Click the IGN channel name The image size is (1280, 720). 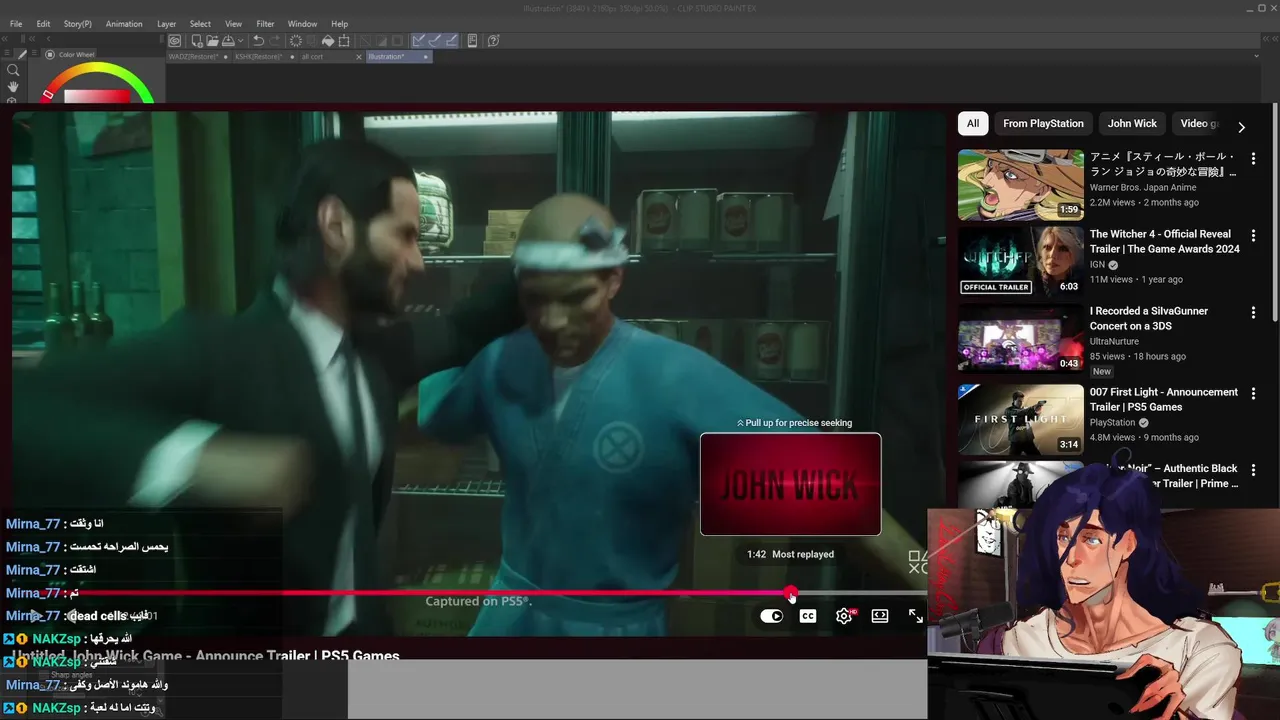1097,264
